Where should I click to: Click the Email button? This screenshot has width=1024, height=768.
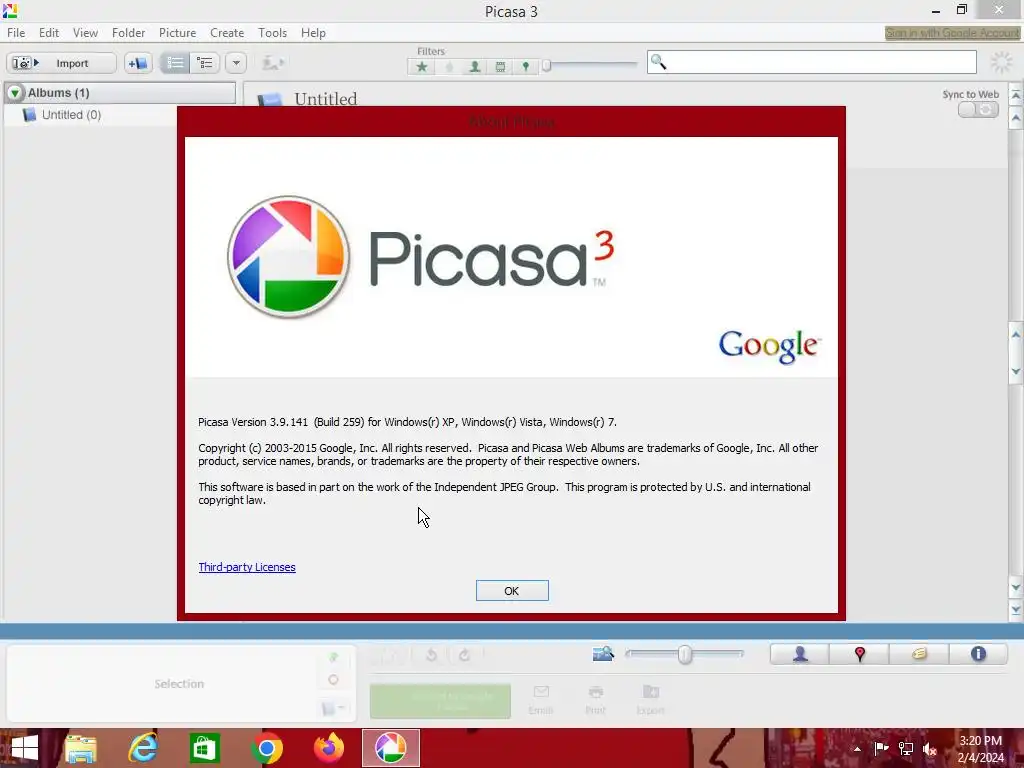click(541, 700)
